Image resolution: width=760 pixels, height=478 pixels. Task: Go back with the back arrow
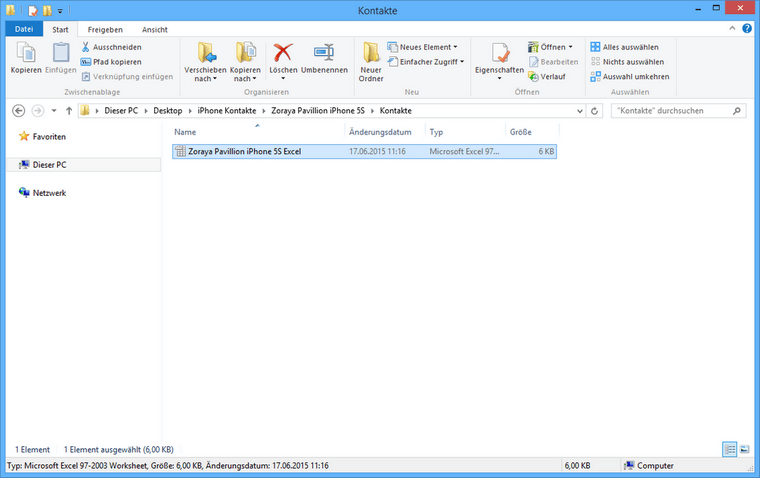(x=18, y=111)
